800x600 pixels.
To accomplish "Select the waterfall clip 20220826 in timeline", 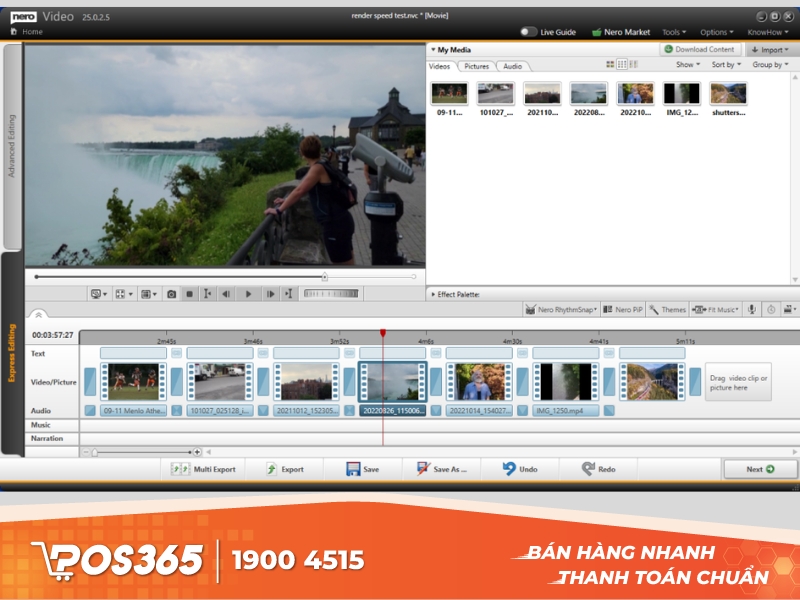I will click(393, 382).
